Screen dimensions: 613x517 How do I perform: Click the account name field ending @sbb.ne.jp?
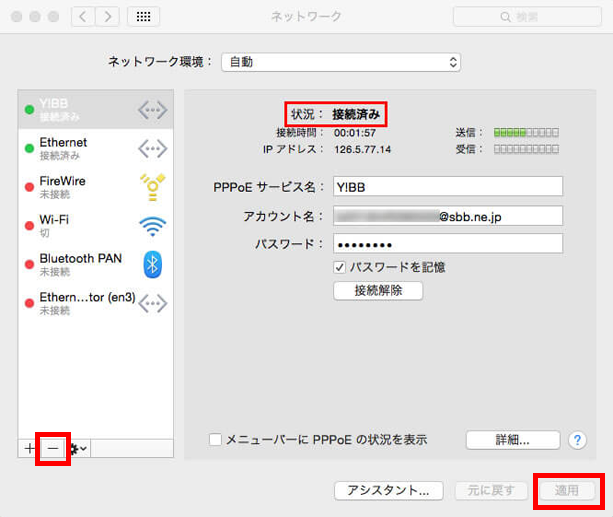click(x=448, y=216)
